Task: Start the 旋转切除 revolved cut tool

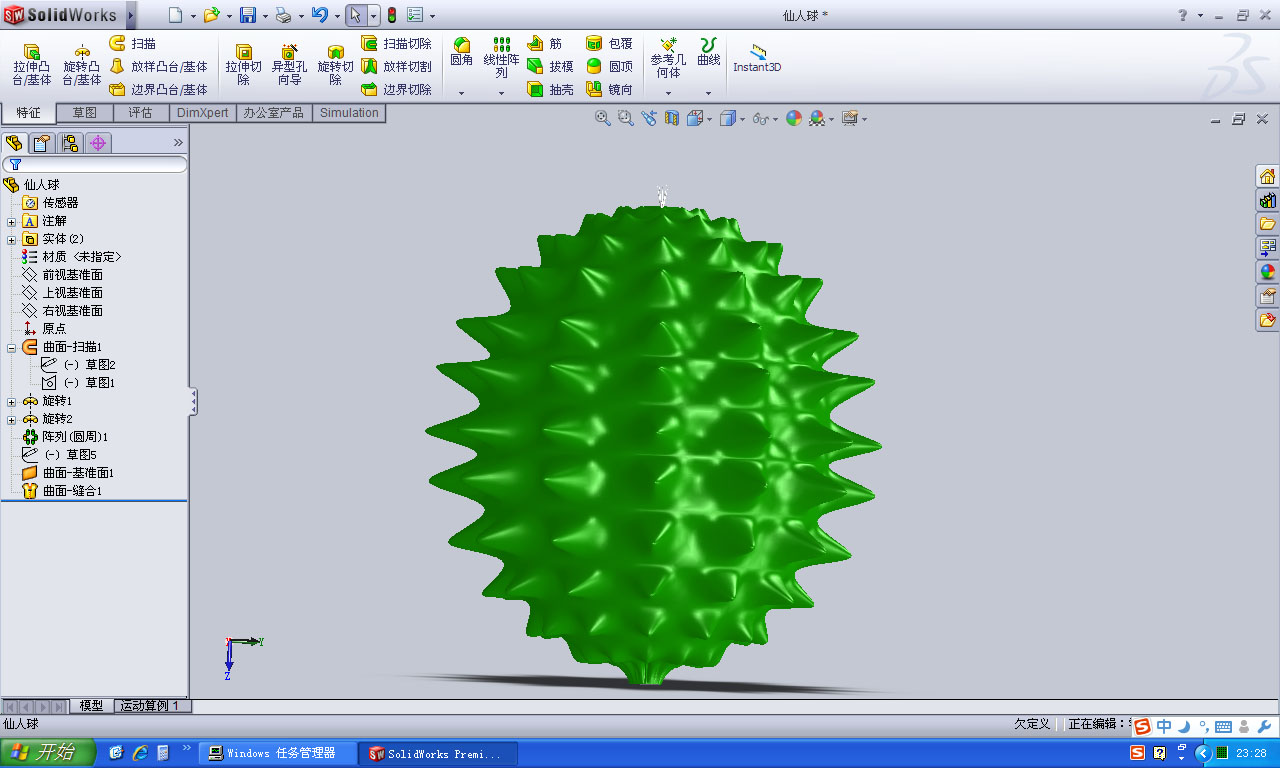Action: pos(336,65)
